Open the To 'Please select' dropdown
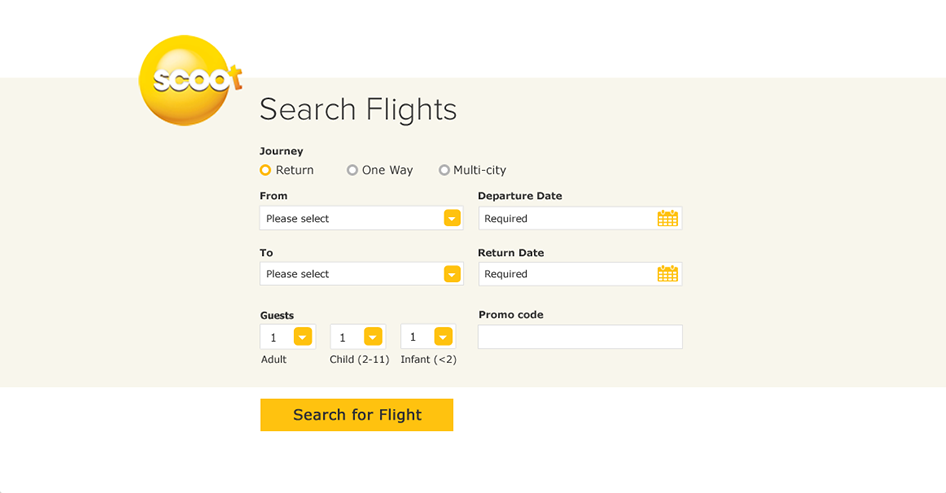 361,274
